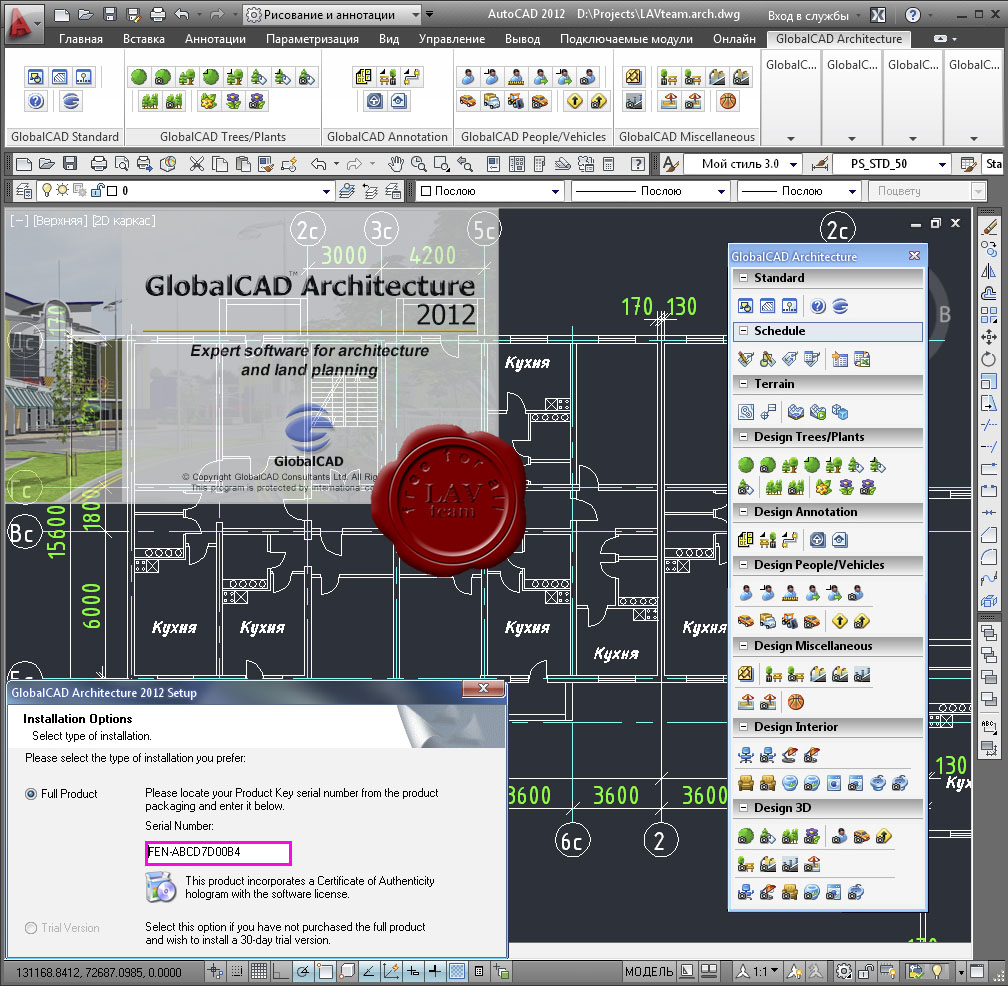
Task: Click Вход в службы sign-in button
Action: (807, 15)
